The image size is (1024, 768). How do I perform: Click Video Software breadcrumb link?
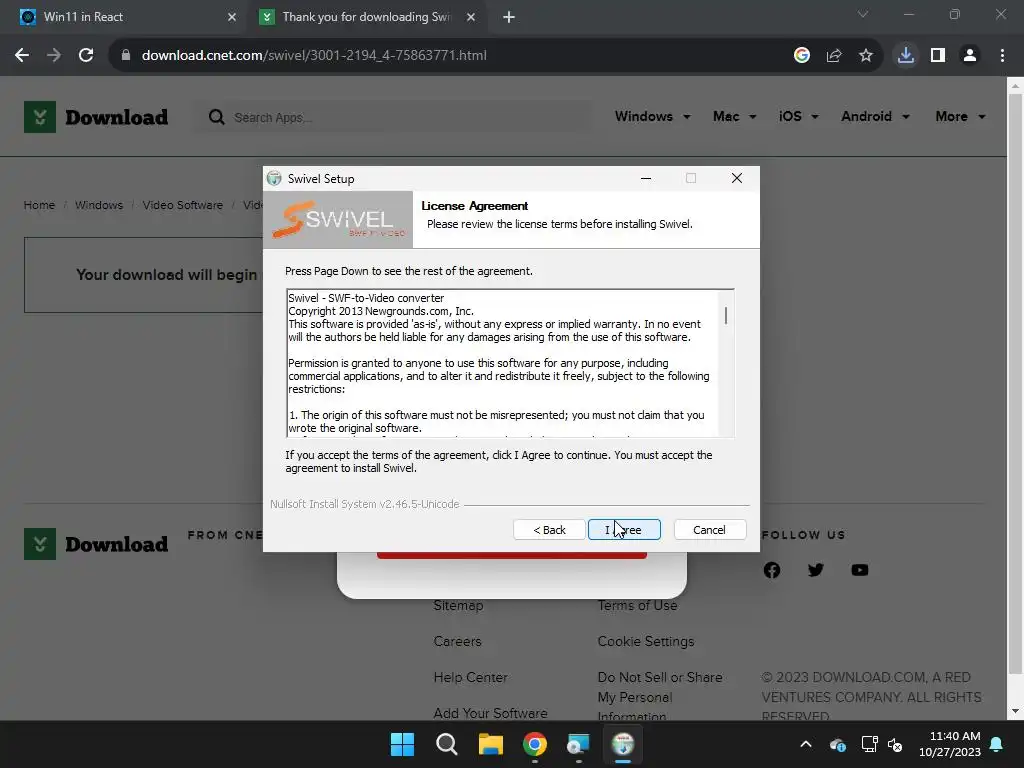point(183,205)
